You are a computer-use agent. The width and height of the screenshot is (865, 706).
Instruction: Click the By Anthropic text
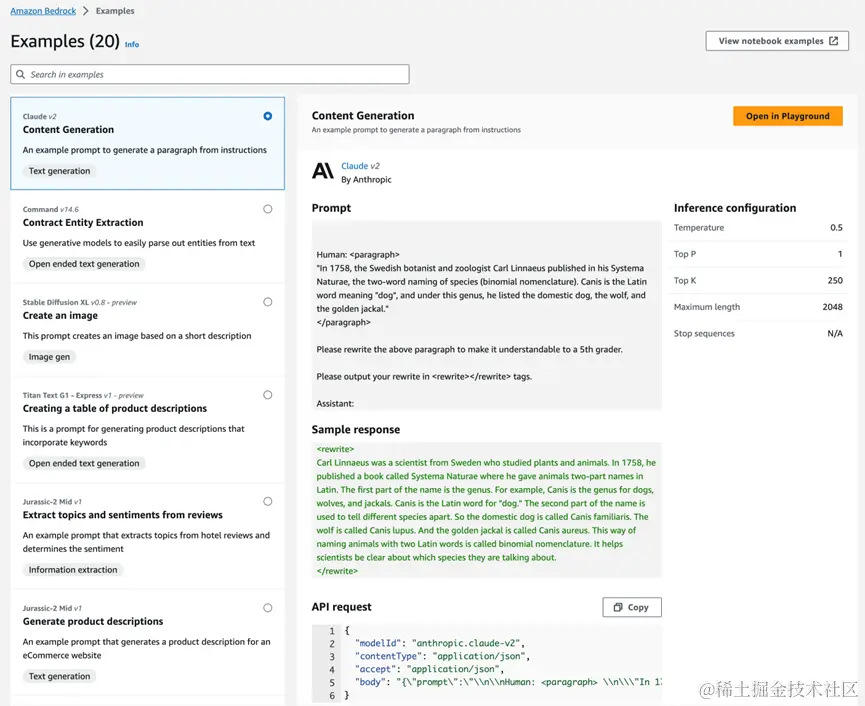point(366,179)
